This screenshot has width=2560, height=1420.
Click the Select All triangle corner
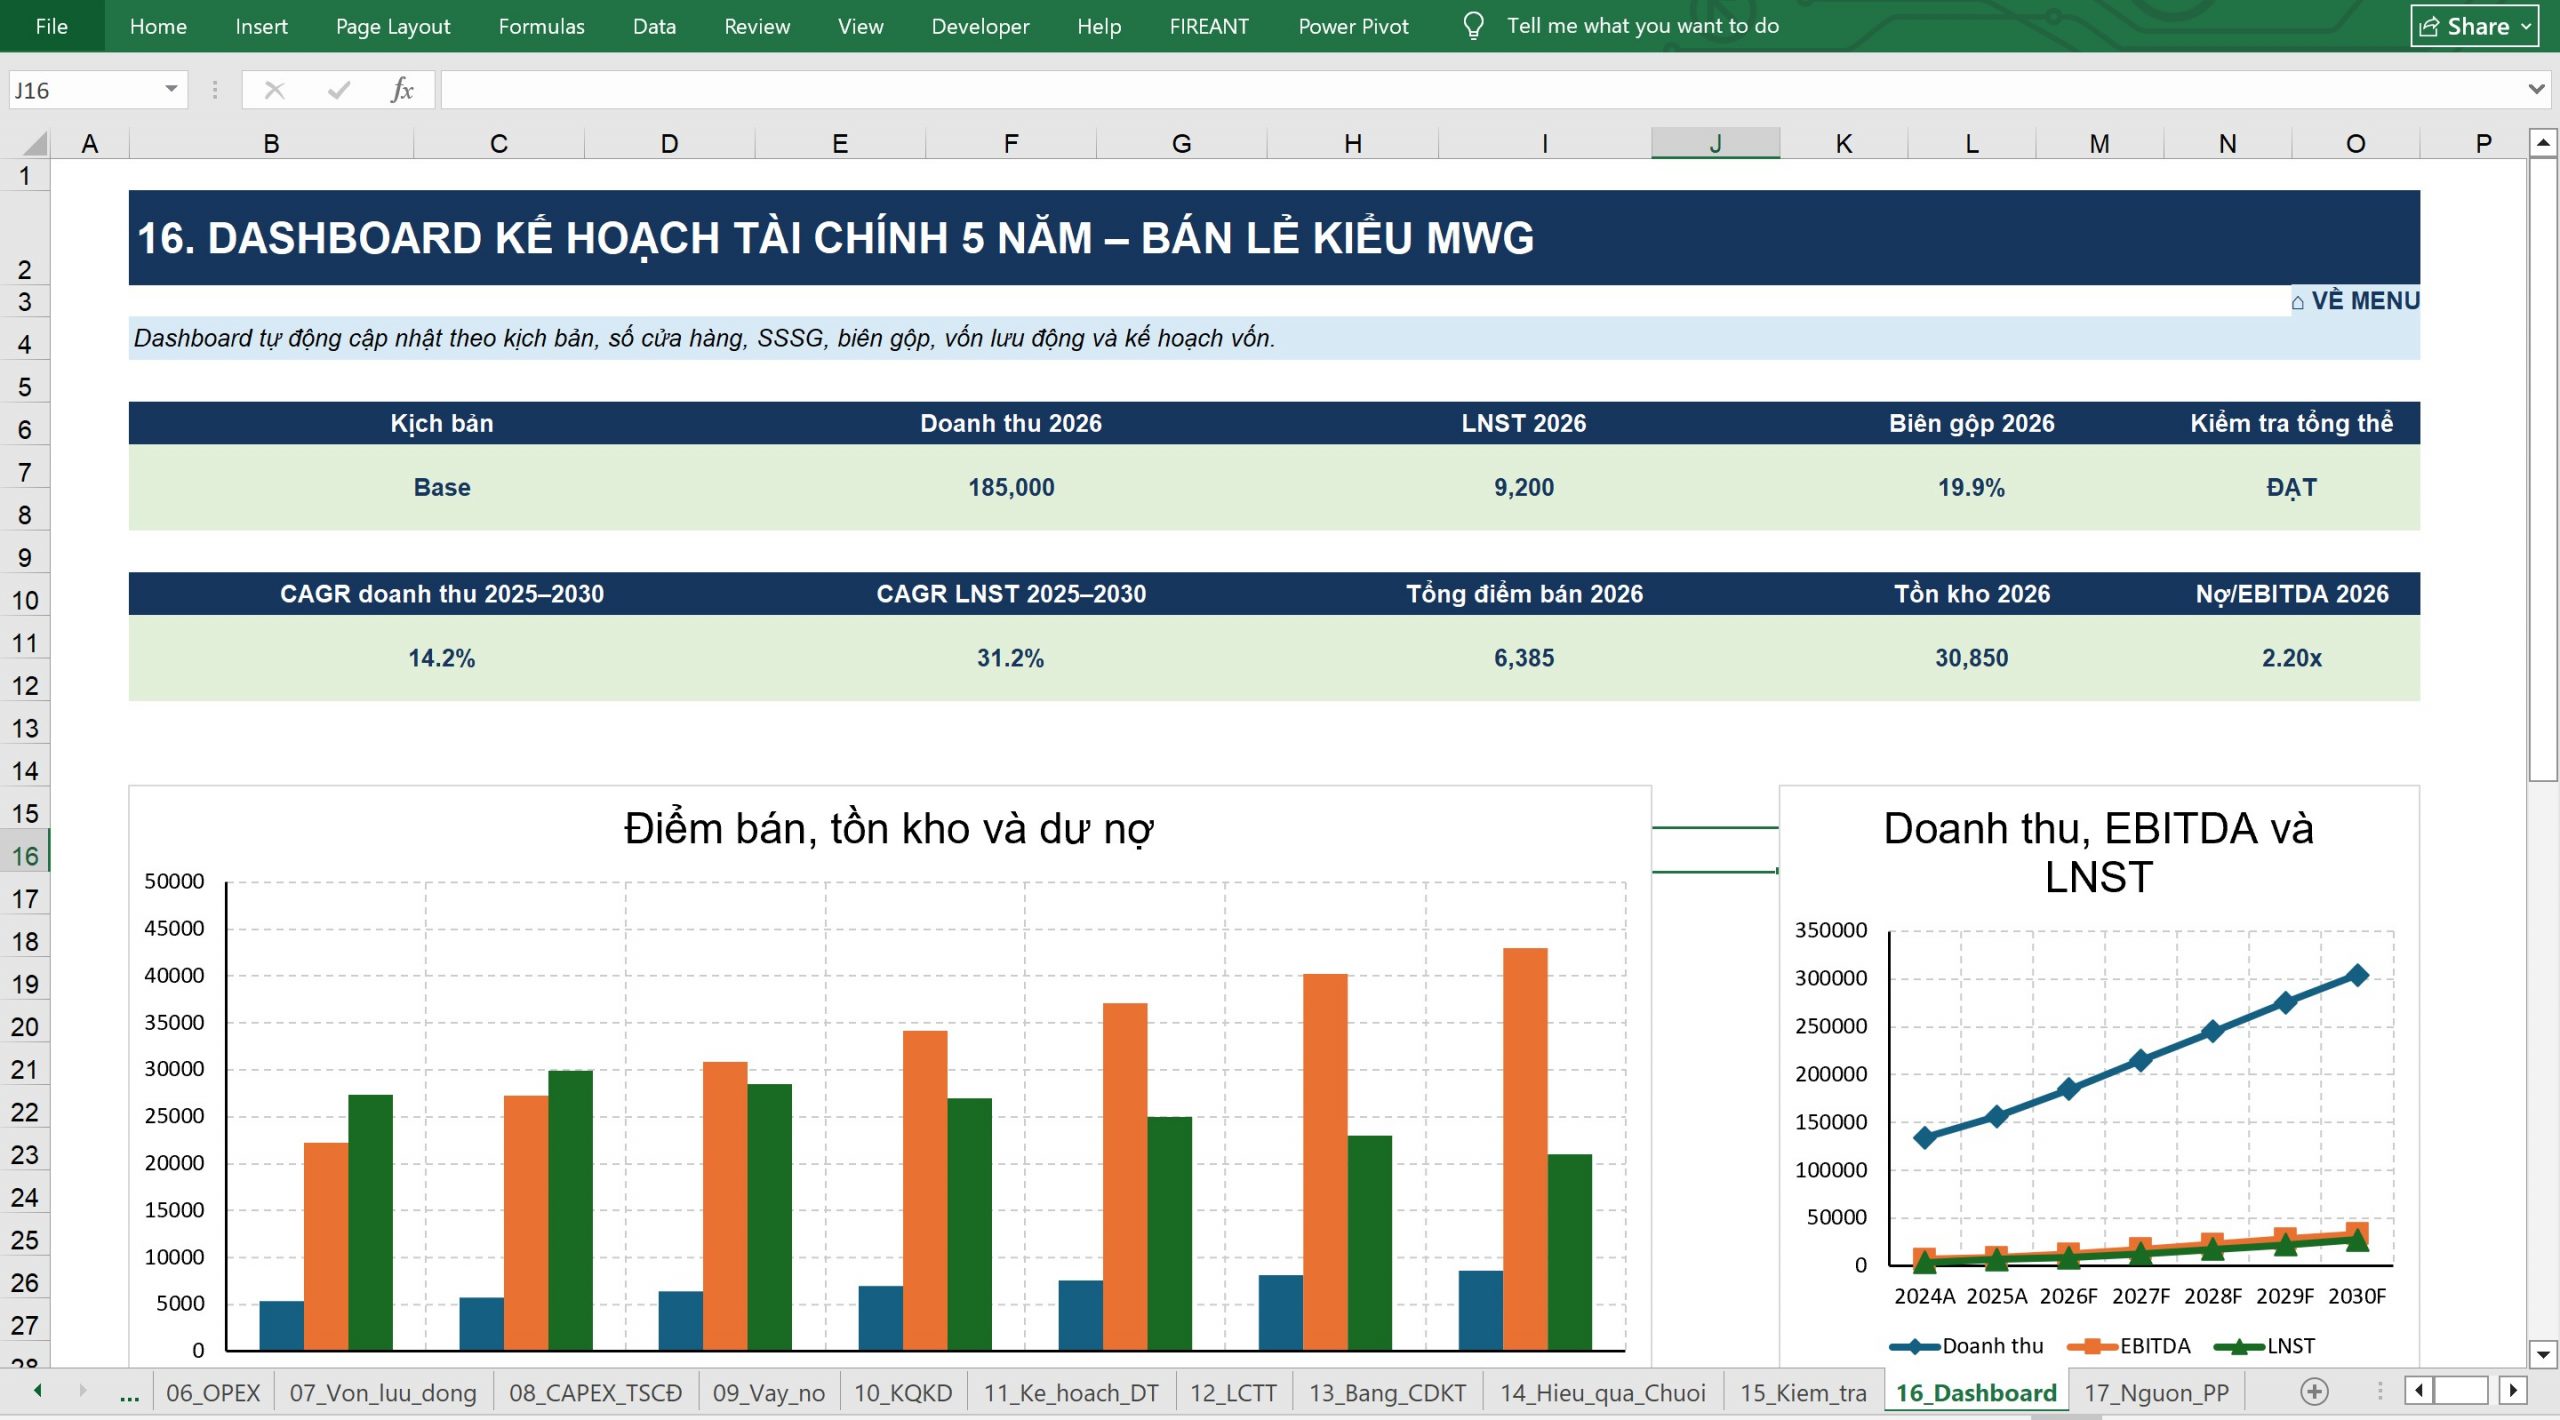(x=34, y=144)
